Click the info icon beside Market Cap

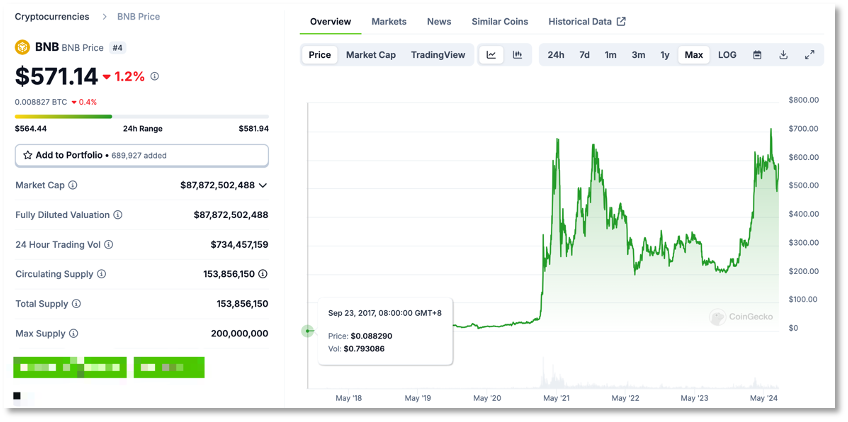tap(72, 185)
